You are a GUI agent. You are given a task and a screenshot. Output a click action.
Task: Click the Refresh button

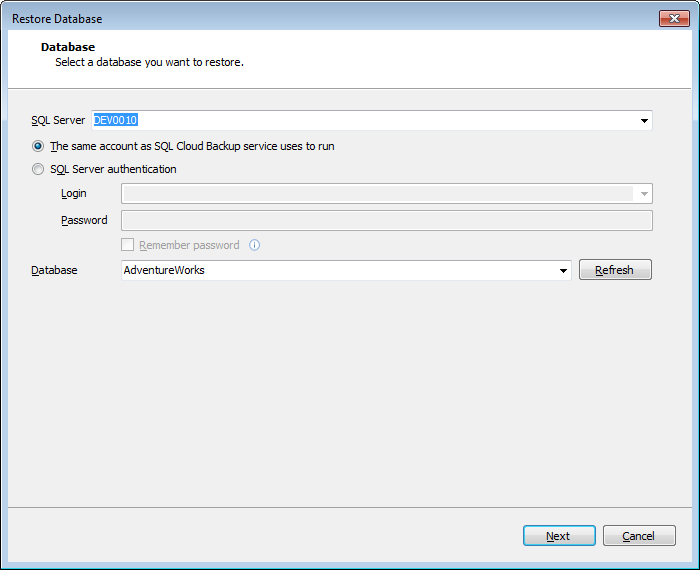point(615,270)
